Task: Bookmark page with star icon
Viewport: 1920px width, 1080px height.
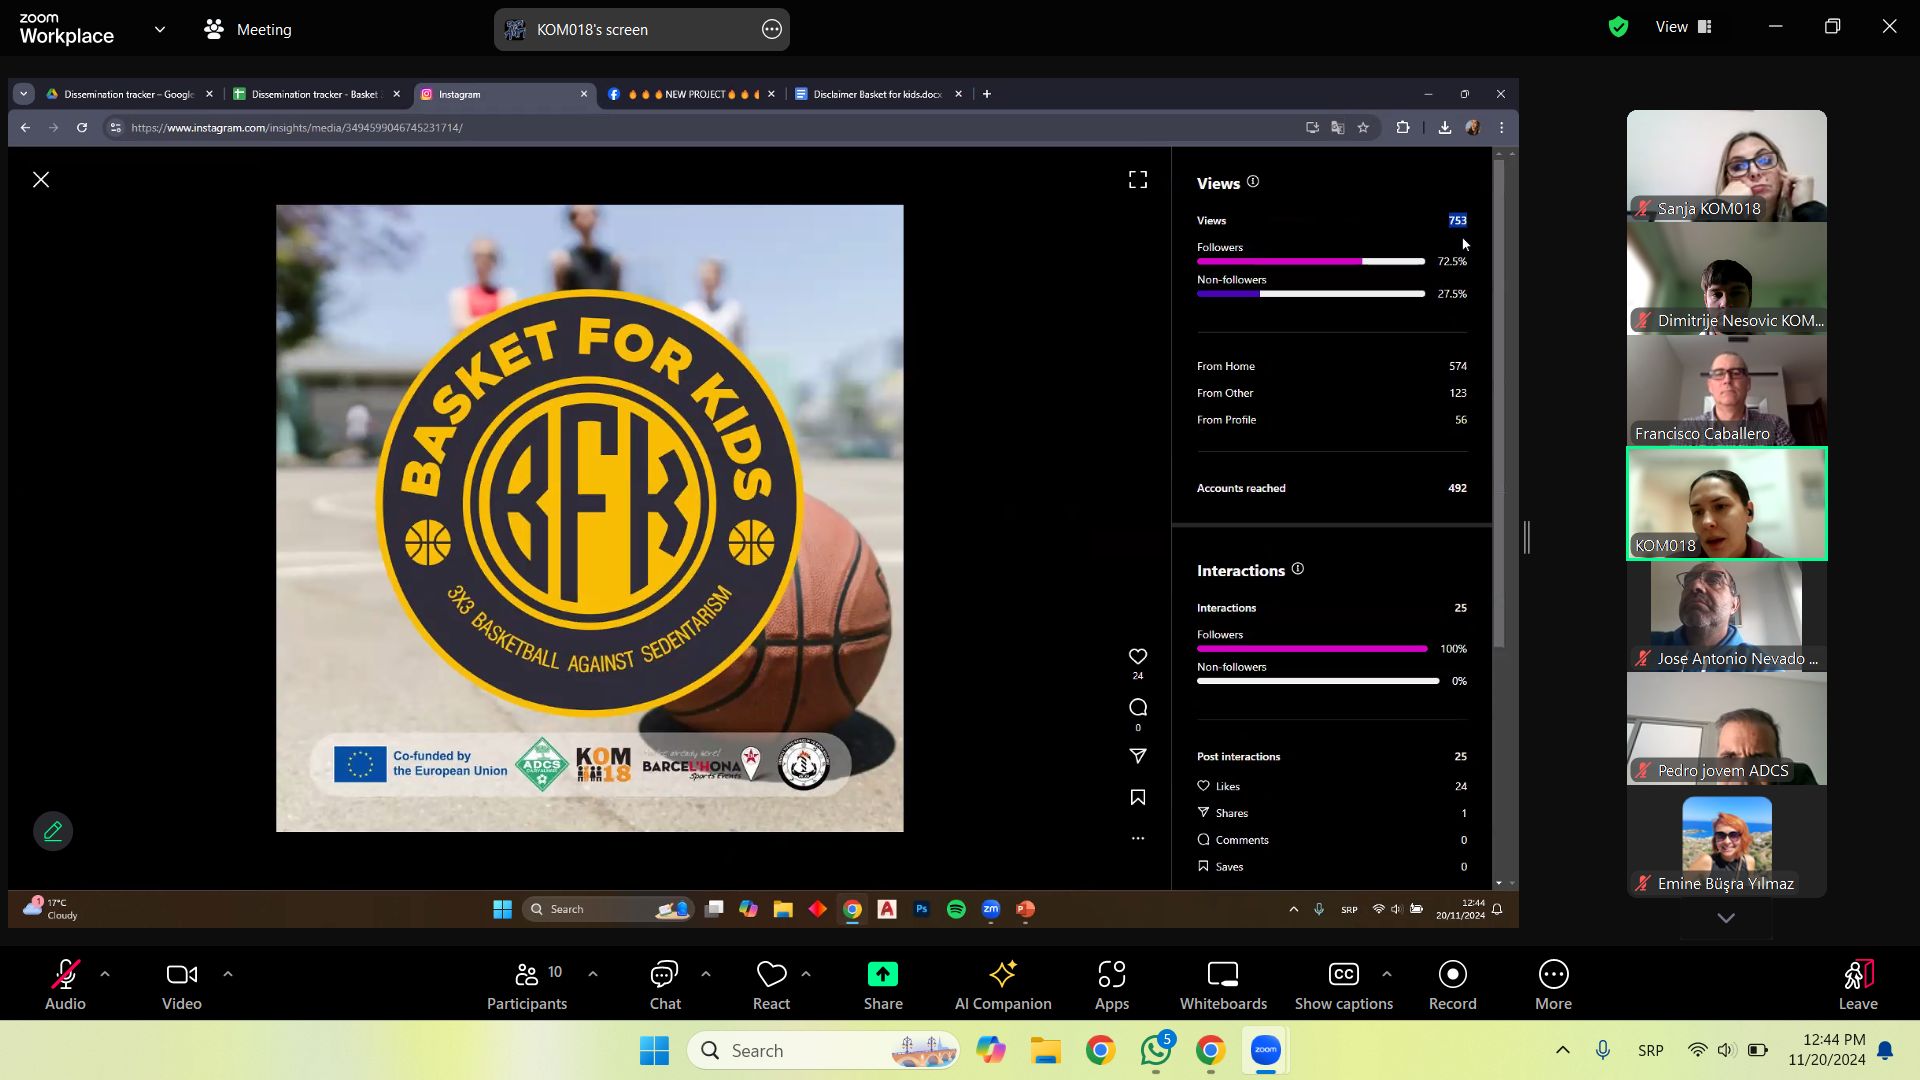Action: pyautogui.click(x=1363, y=127)
